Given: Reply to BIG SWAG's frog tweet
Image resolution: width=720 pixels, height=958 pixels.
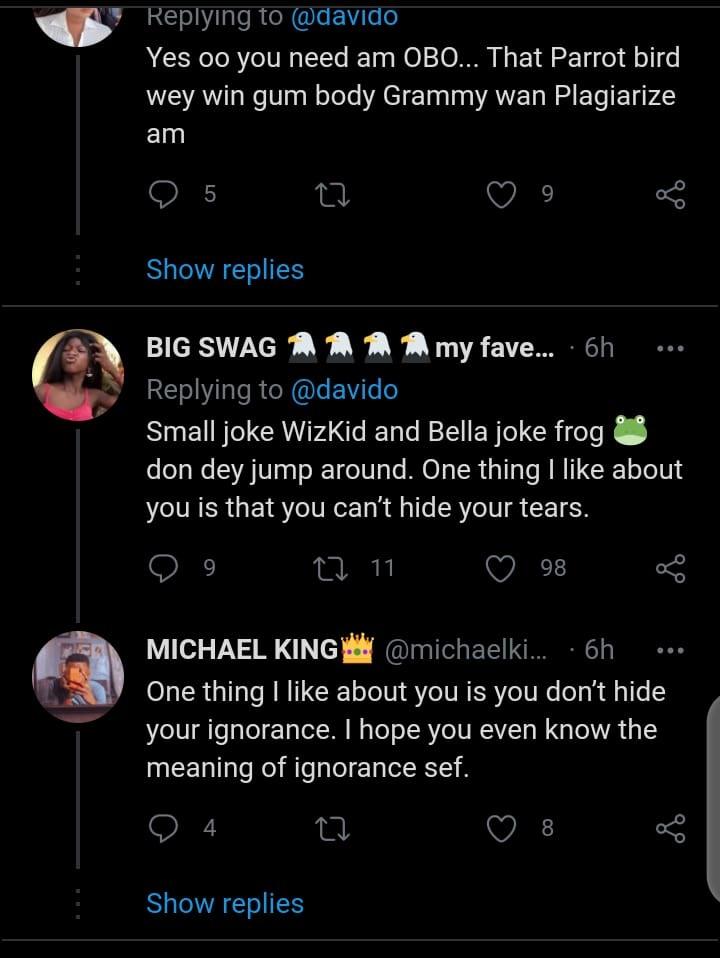Looking at the screenshot, I should point(162,568).
